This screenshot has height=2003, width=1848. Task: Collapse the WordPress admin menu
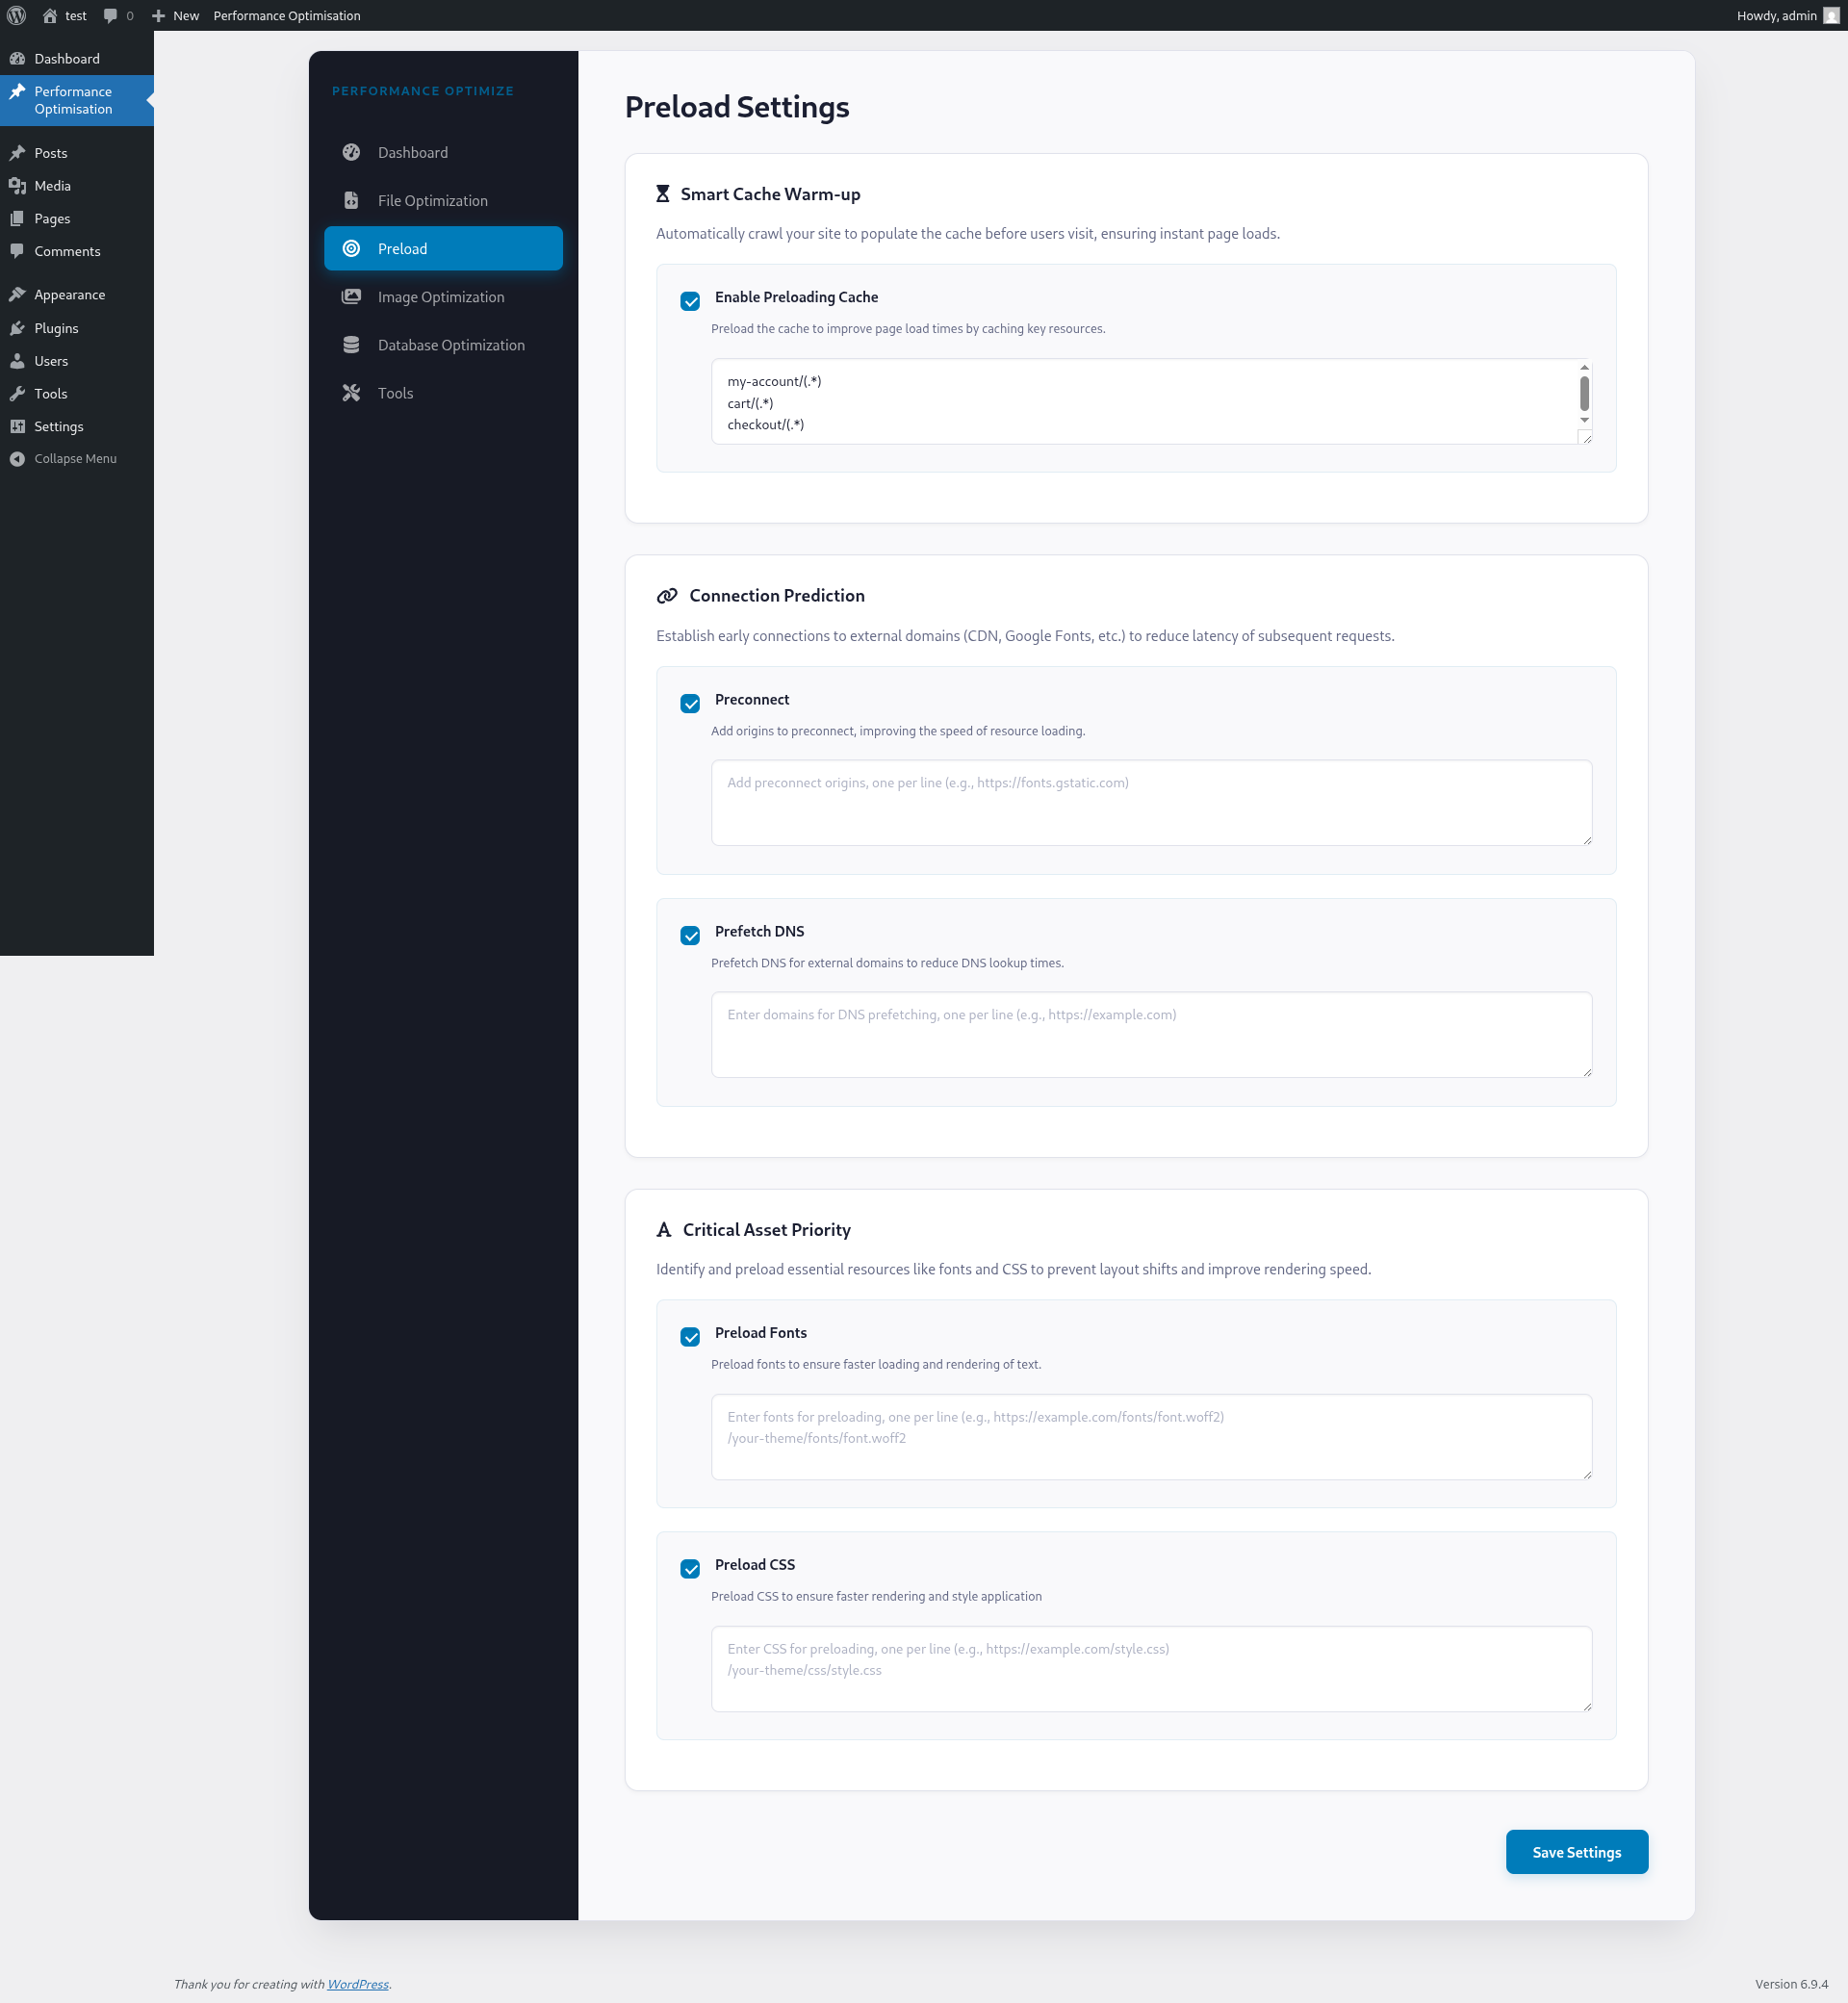pyautogui.click(x=64, y=458)
